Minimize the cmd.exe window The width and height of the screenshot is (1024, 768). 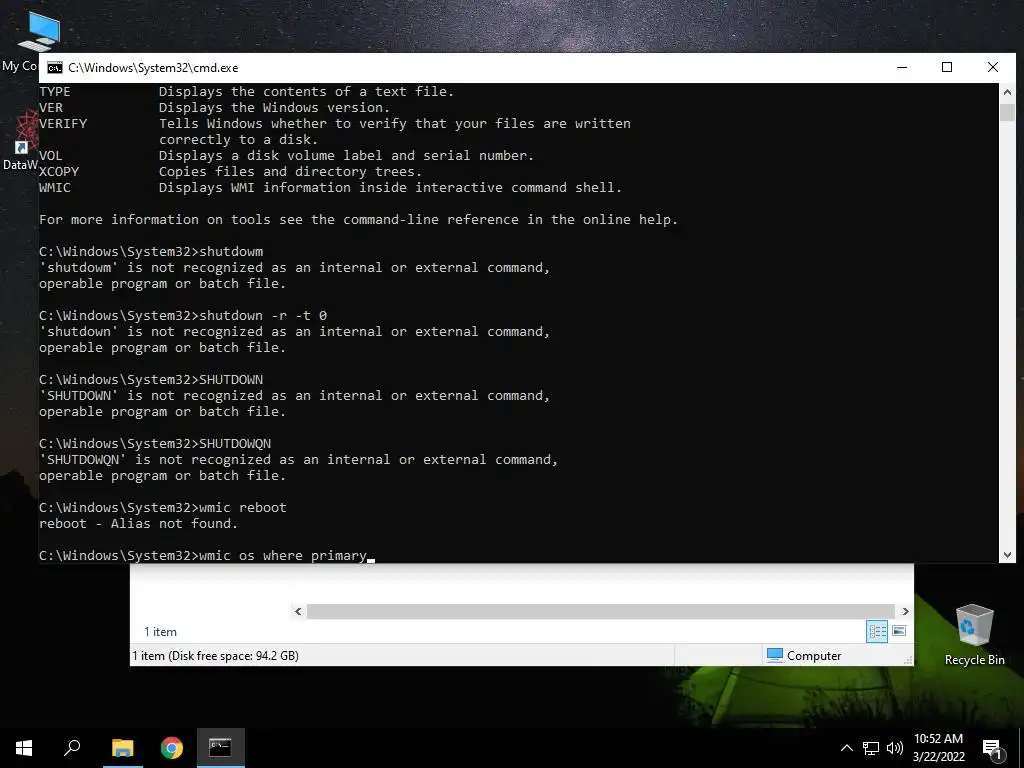coord(902,67)
